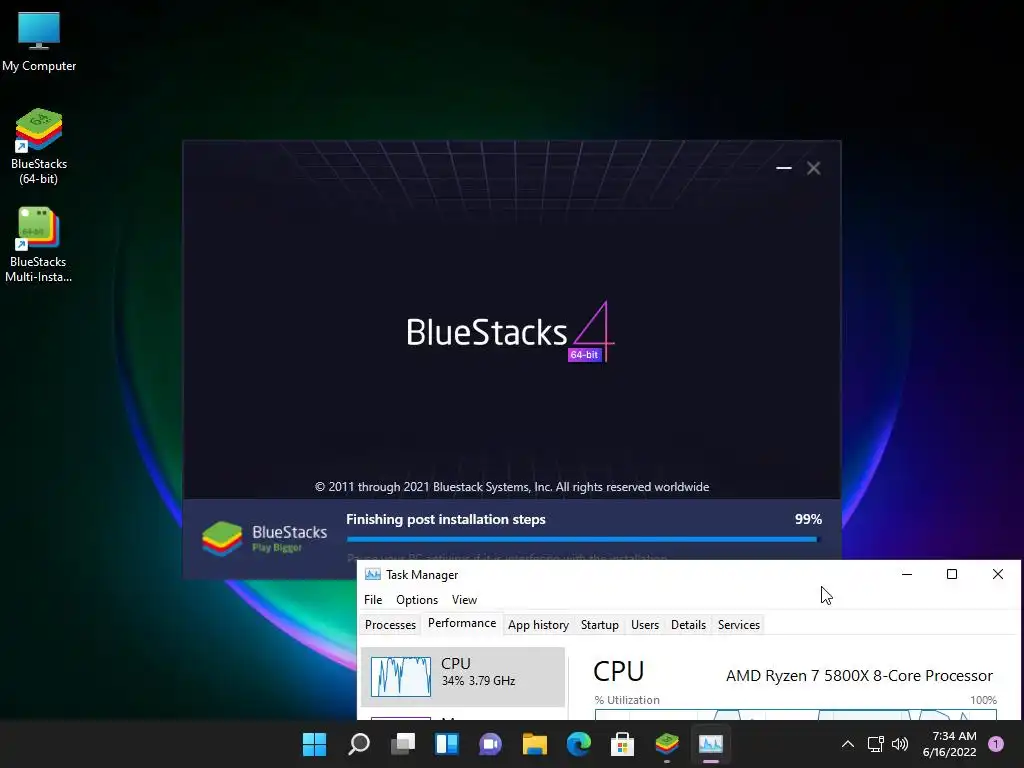Image resolution: width=1024 pixels, height=768 pixels.
Task: Open the notification count badge
Action: [995, 744]
